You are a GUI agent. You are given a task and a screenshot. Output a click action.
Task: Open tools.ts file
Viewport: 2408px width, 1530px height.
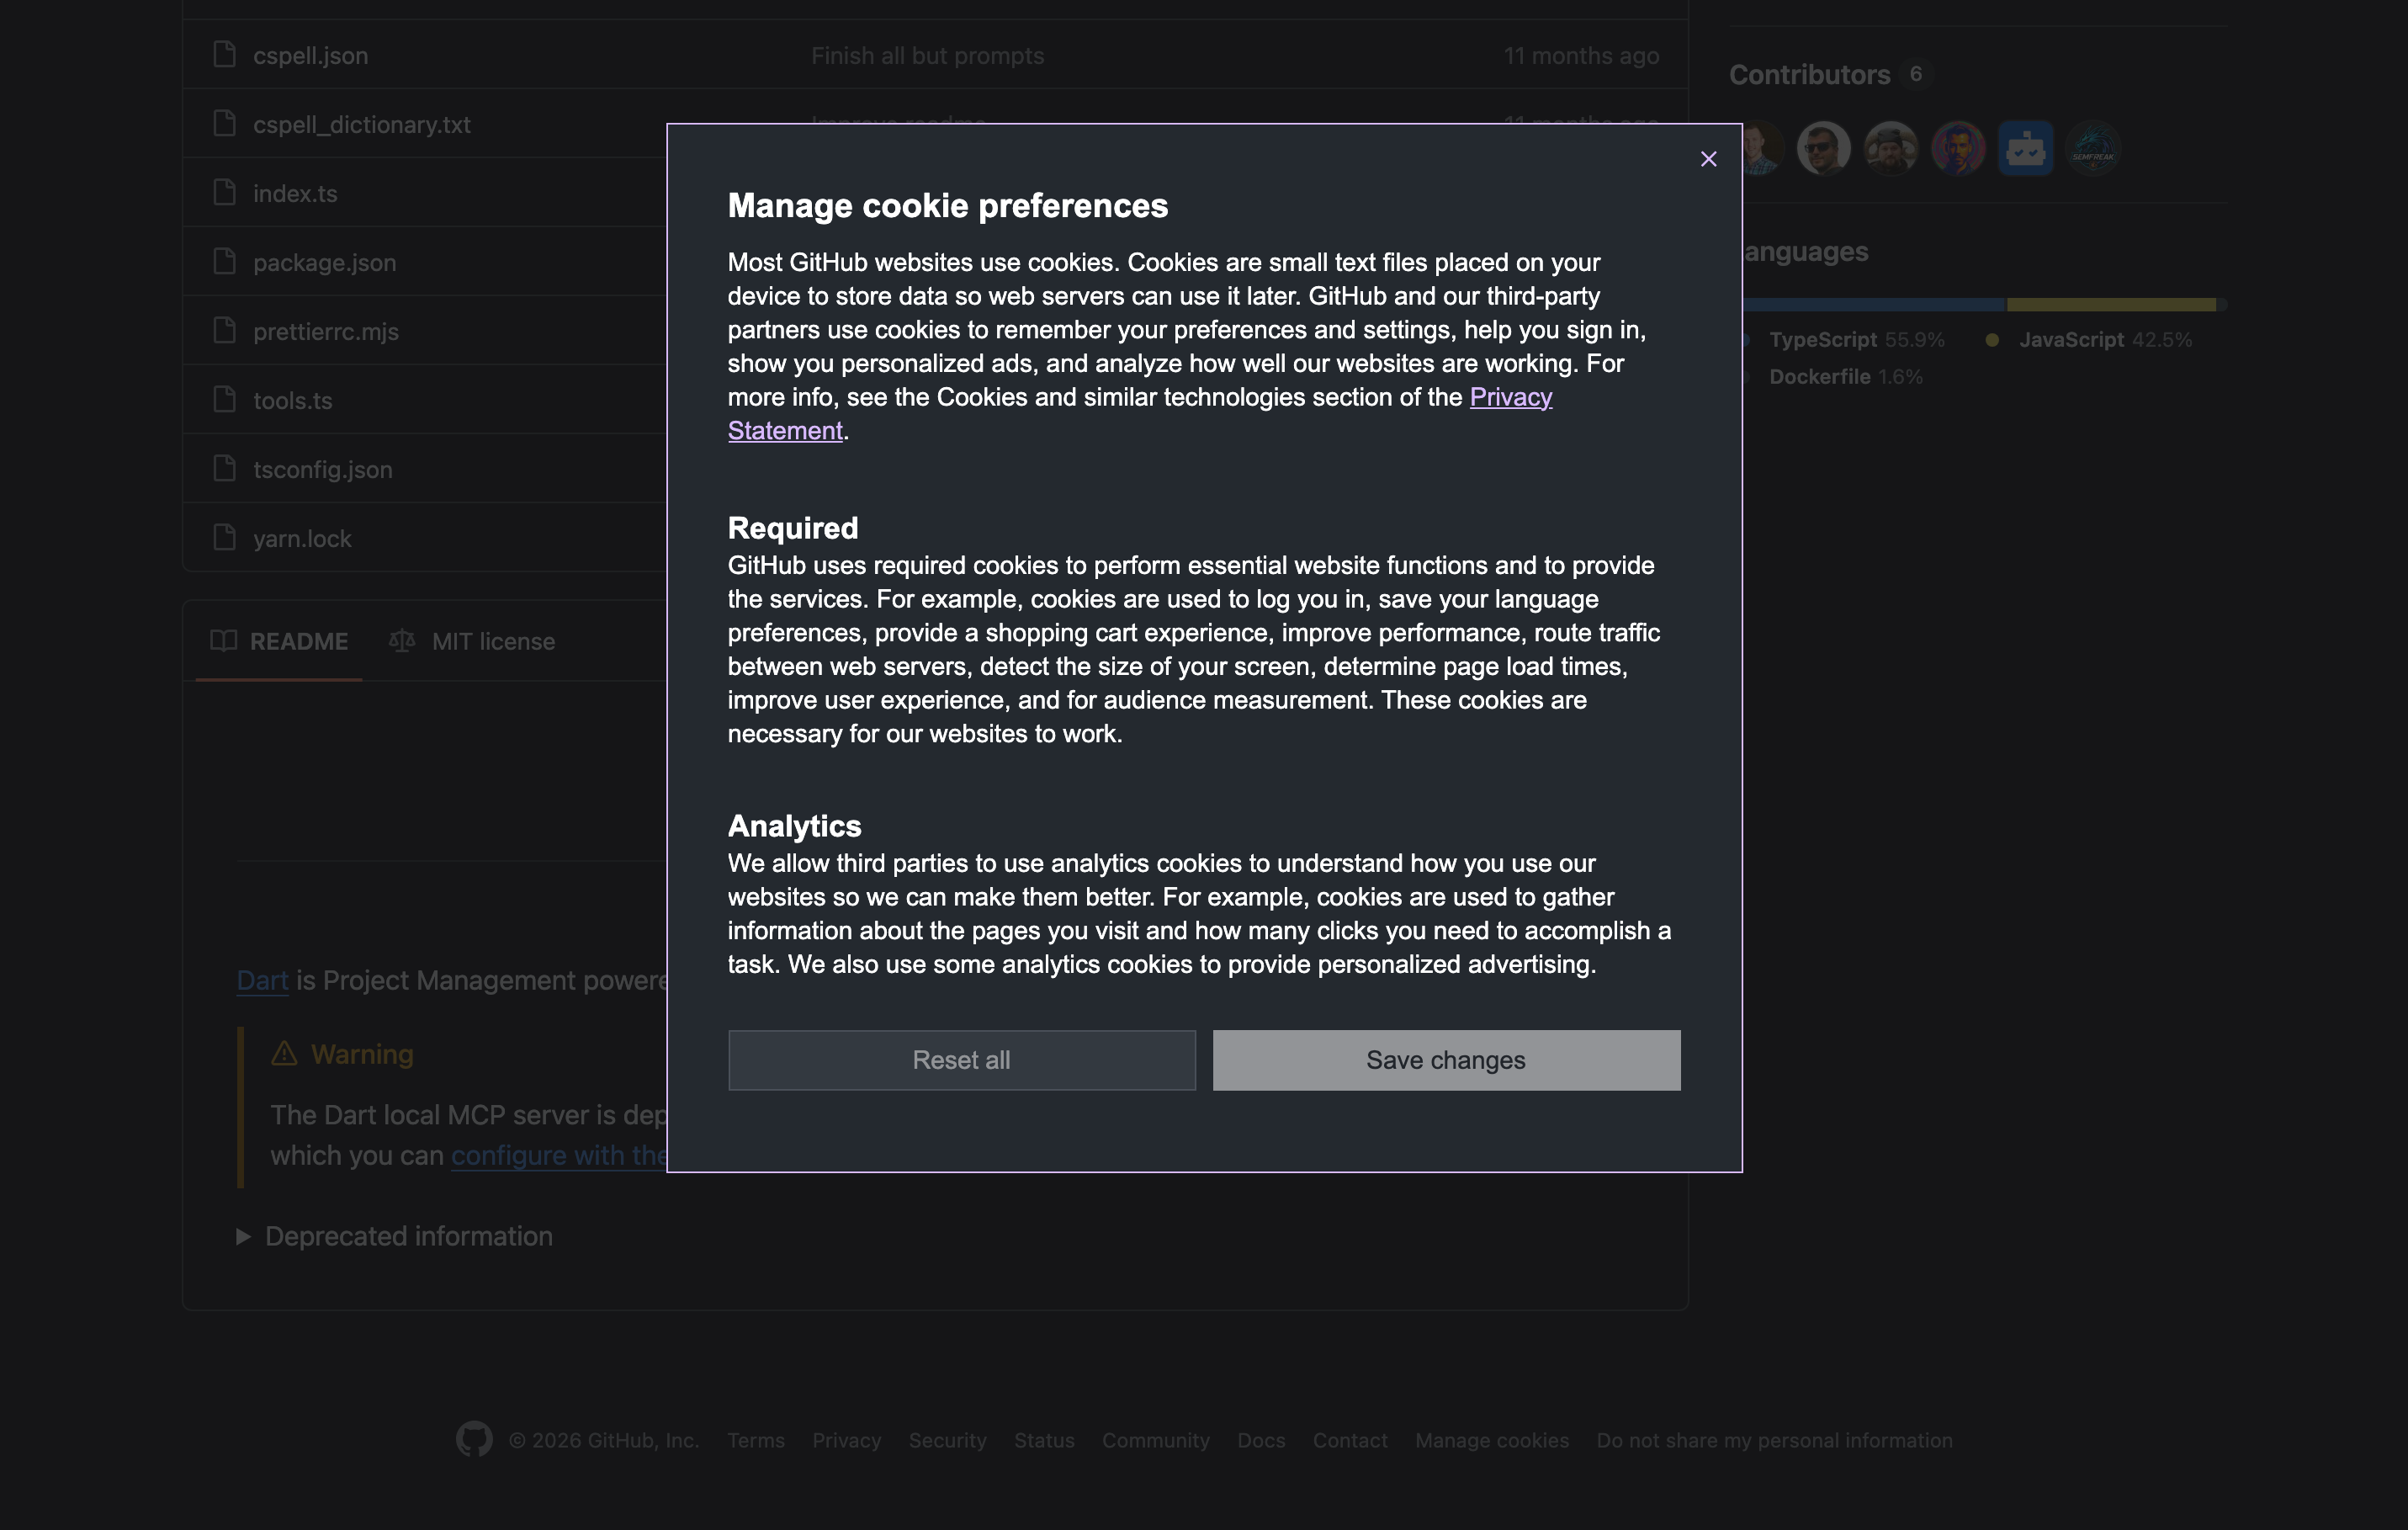[x=292, y=400]
